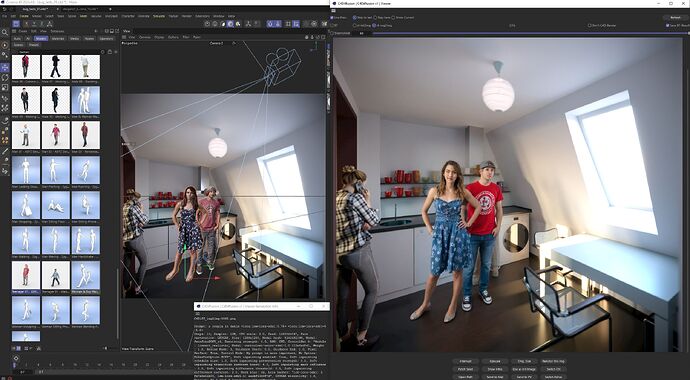Open the Databases menu in asset browser
Screen dimensions: 690x380
(57, 31)
